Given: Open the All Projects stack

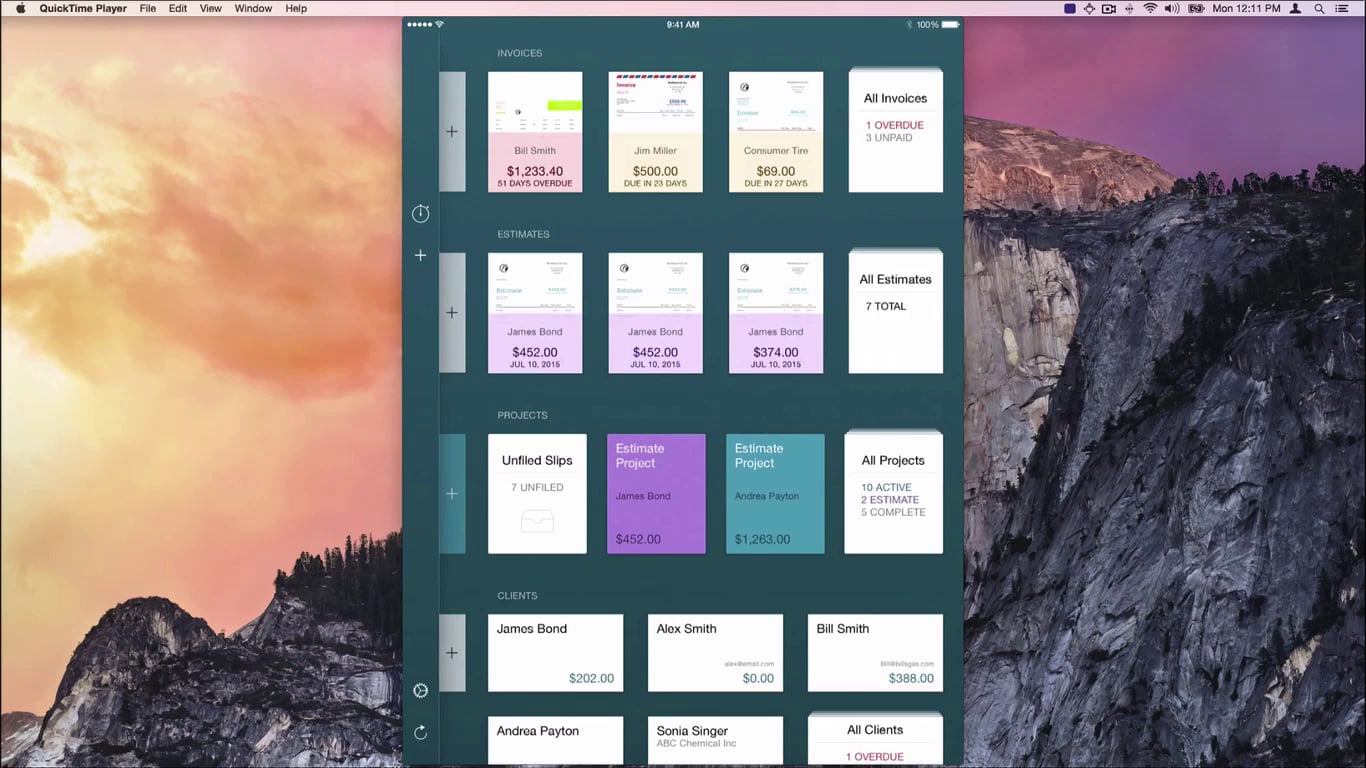Looking at the screenshot, I should (x=893, y=492).
